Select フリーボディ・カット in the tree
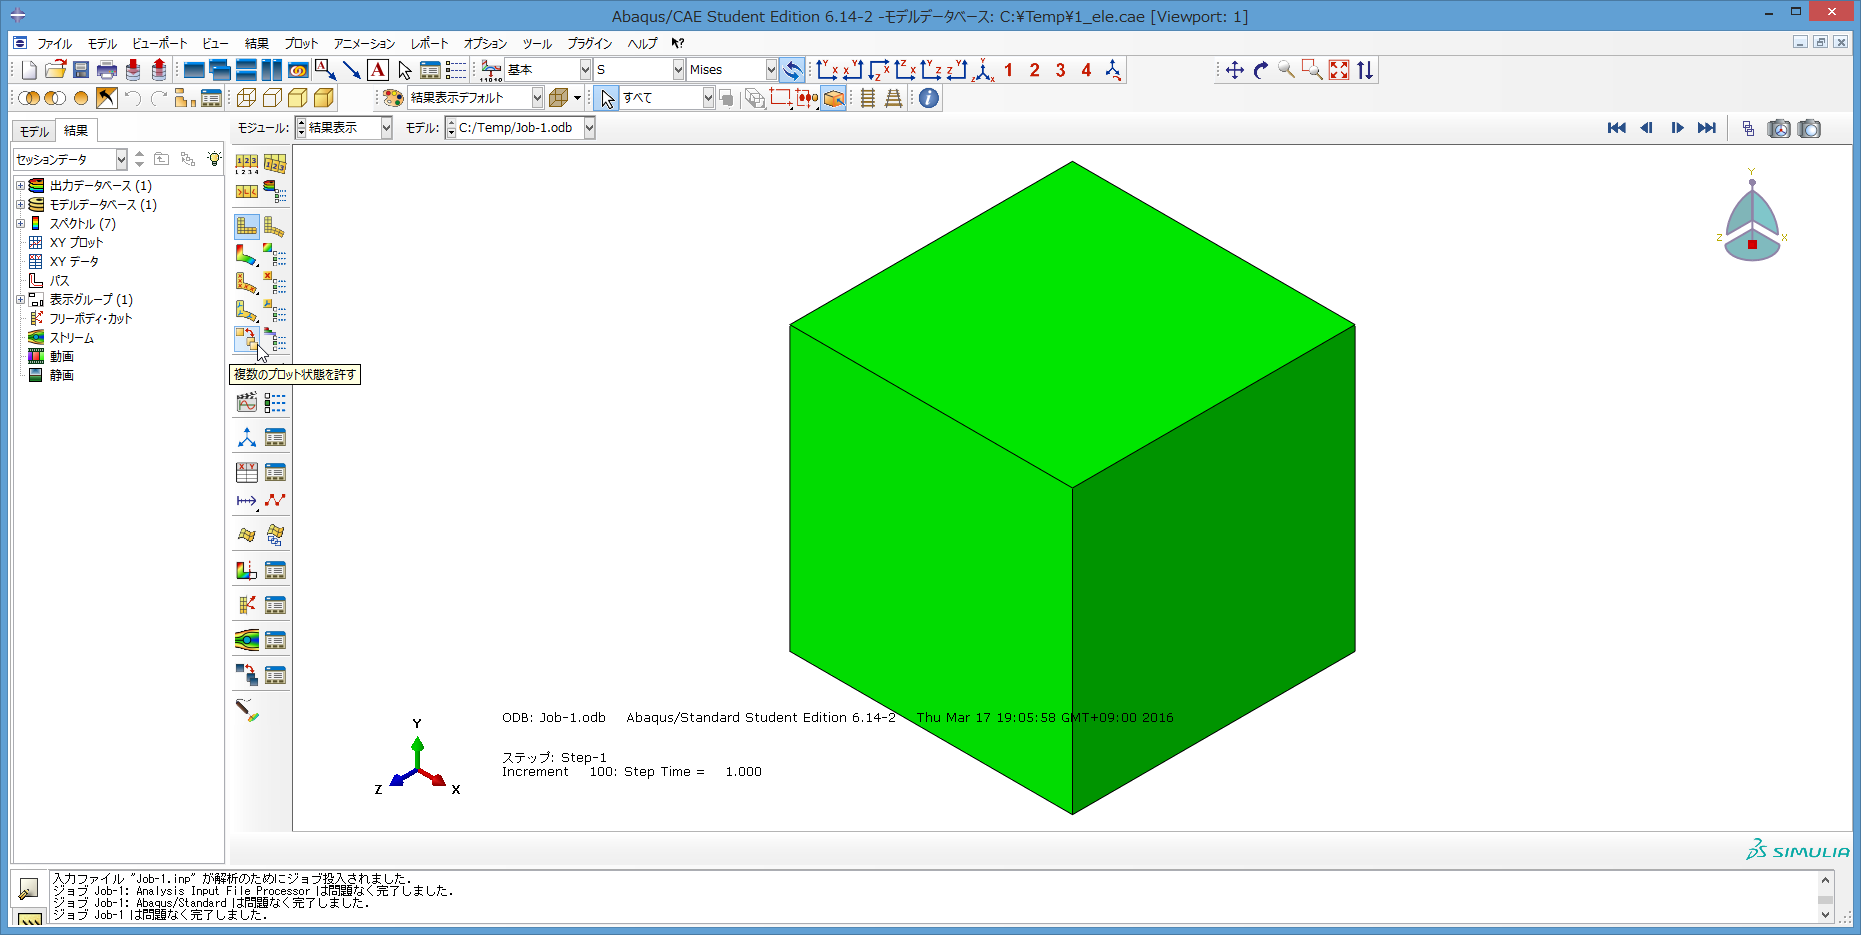The height and width of the screenshot is (935, 1861). tap(91, 319)
